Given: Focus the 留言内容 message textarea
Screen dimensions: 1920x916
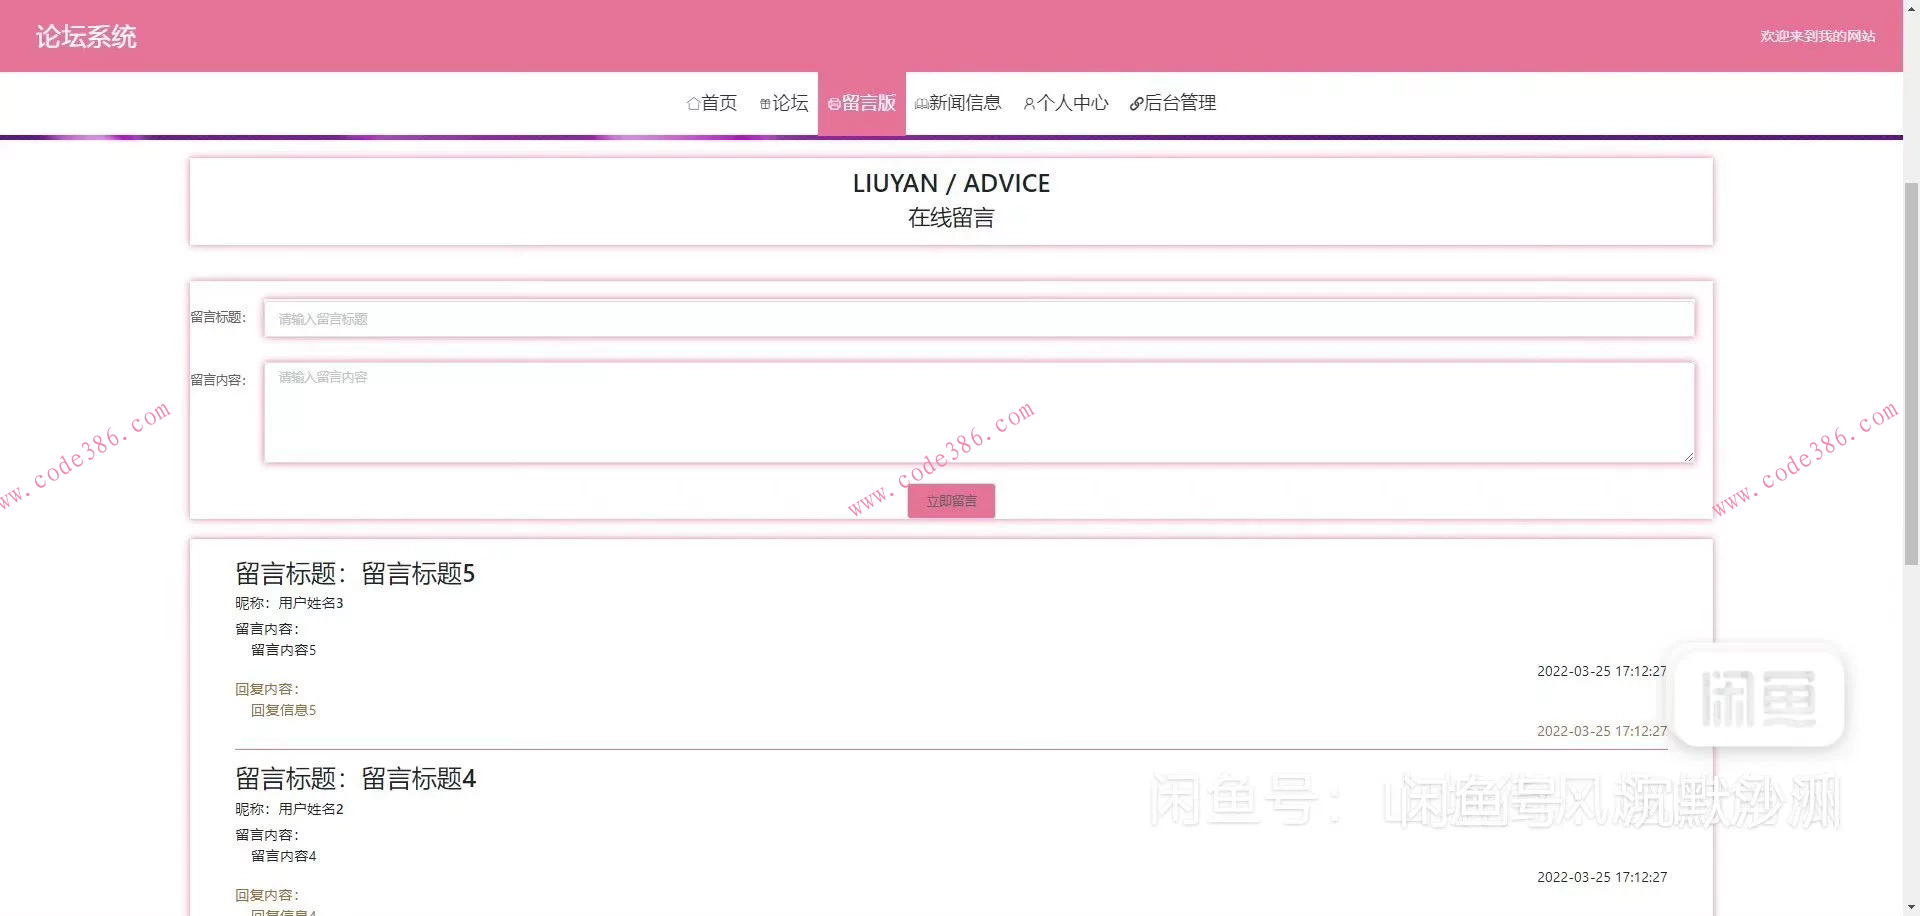Looking at the screenshot, I should coord(979,413).
